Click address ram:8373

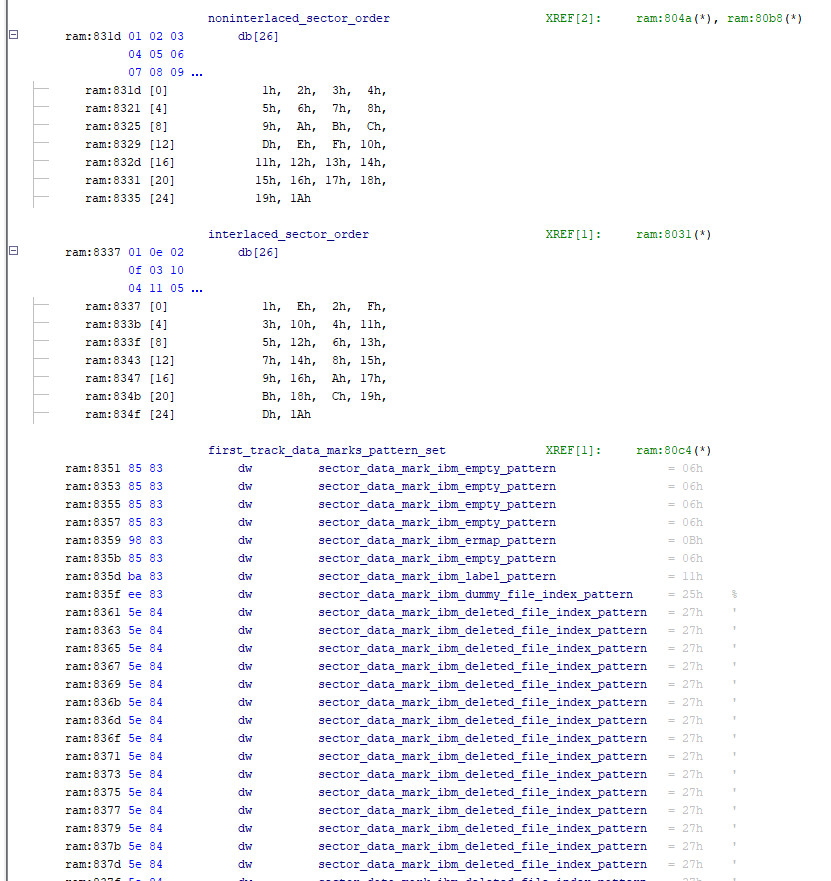93,774
